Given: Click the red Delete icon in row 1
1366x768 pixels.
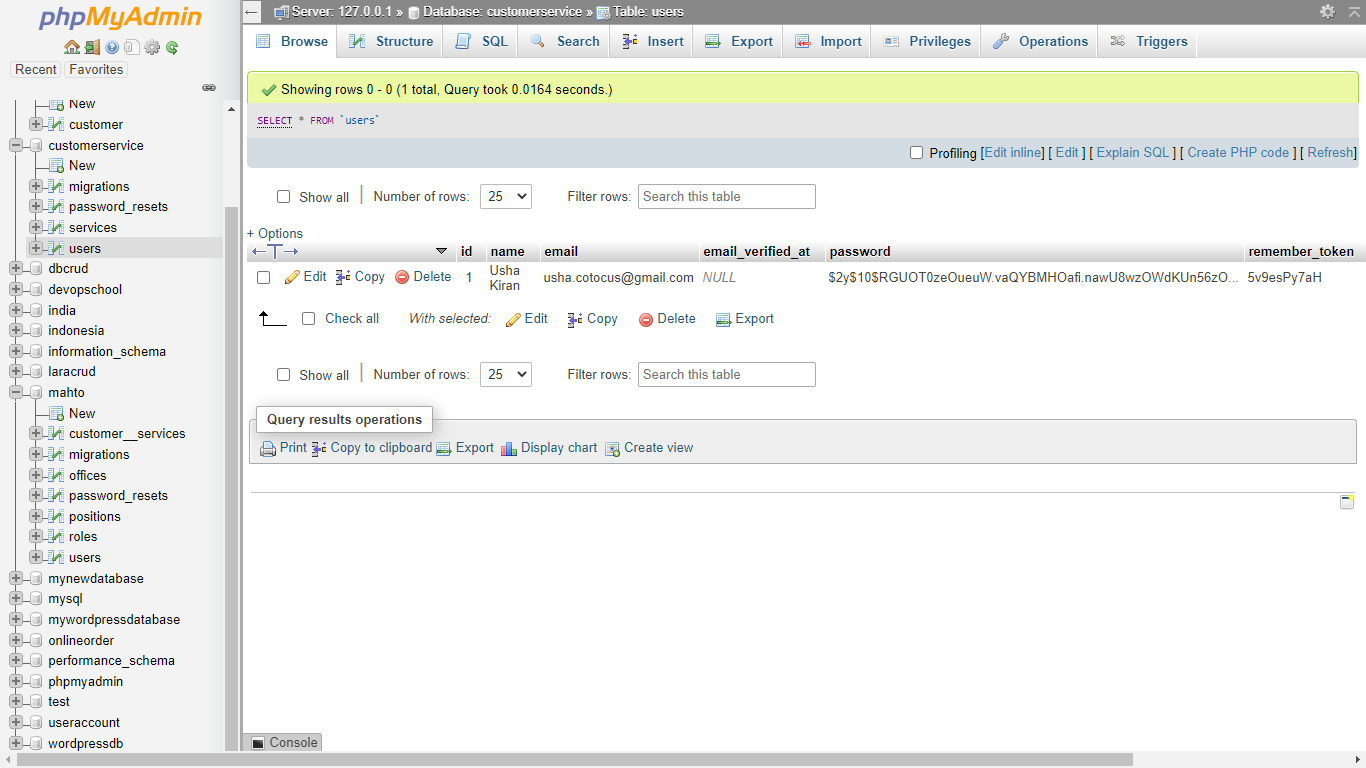Looking at the screenshot, I should (402, 277).
